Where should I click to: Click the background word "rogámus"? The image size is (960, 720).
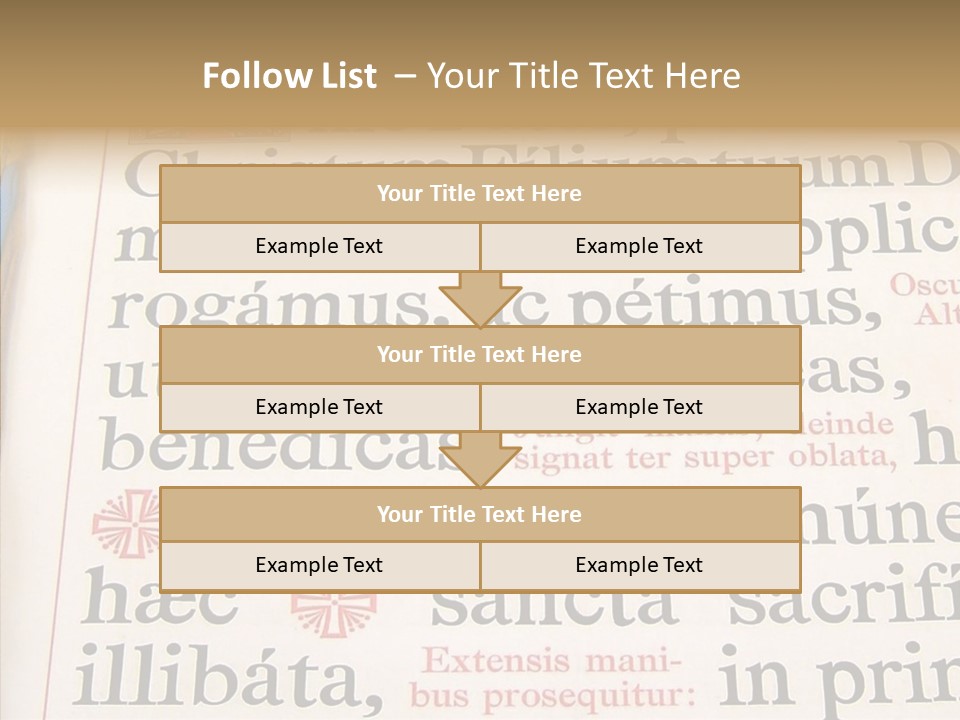pos(269,304)
